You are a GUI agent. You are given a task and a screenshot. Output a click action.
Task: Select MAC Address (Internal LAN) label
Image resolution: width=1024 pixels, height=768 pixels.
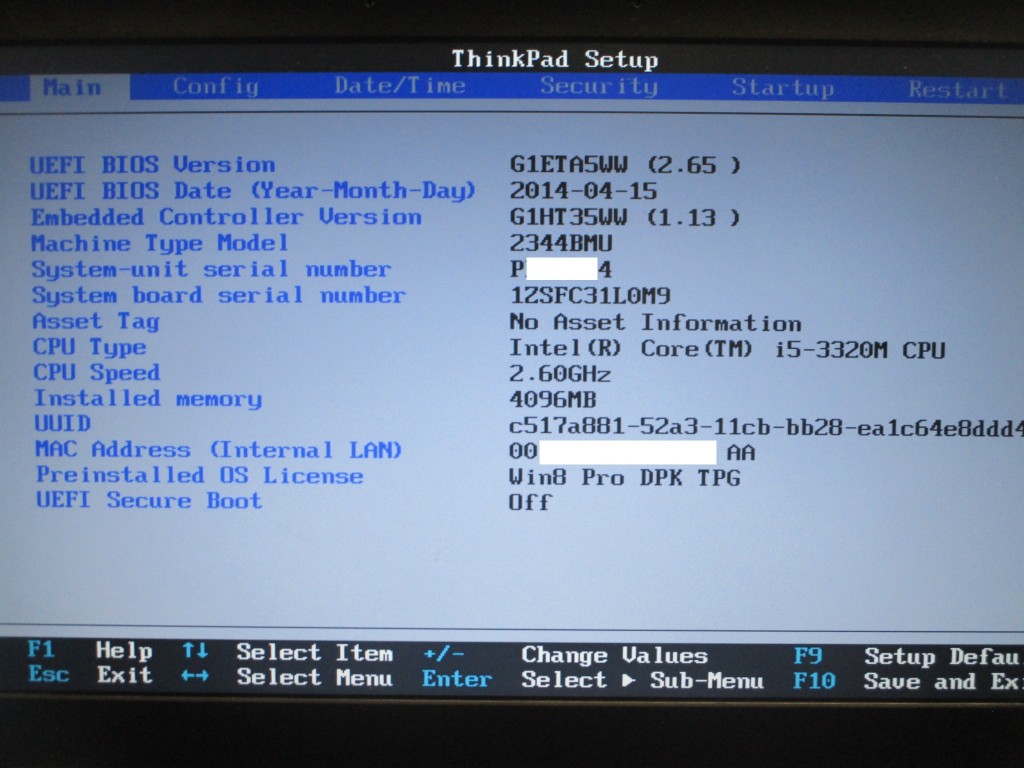pyautogui.click(x=218, y=450)
